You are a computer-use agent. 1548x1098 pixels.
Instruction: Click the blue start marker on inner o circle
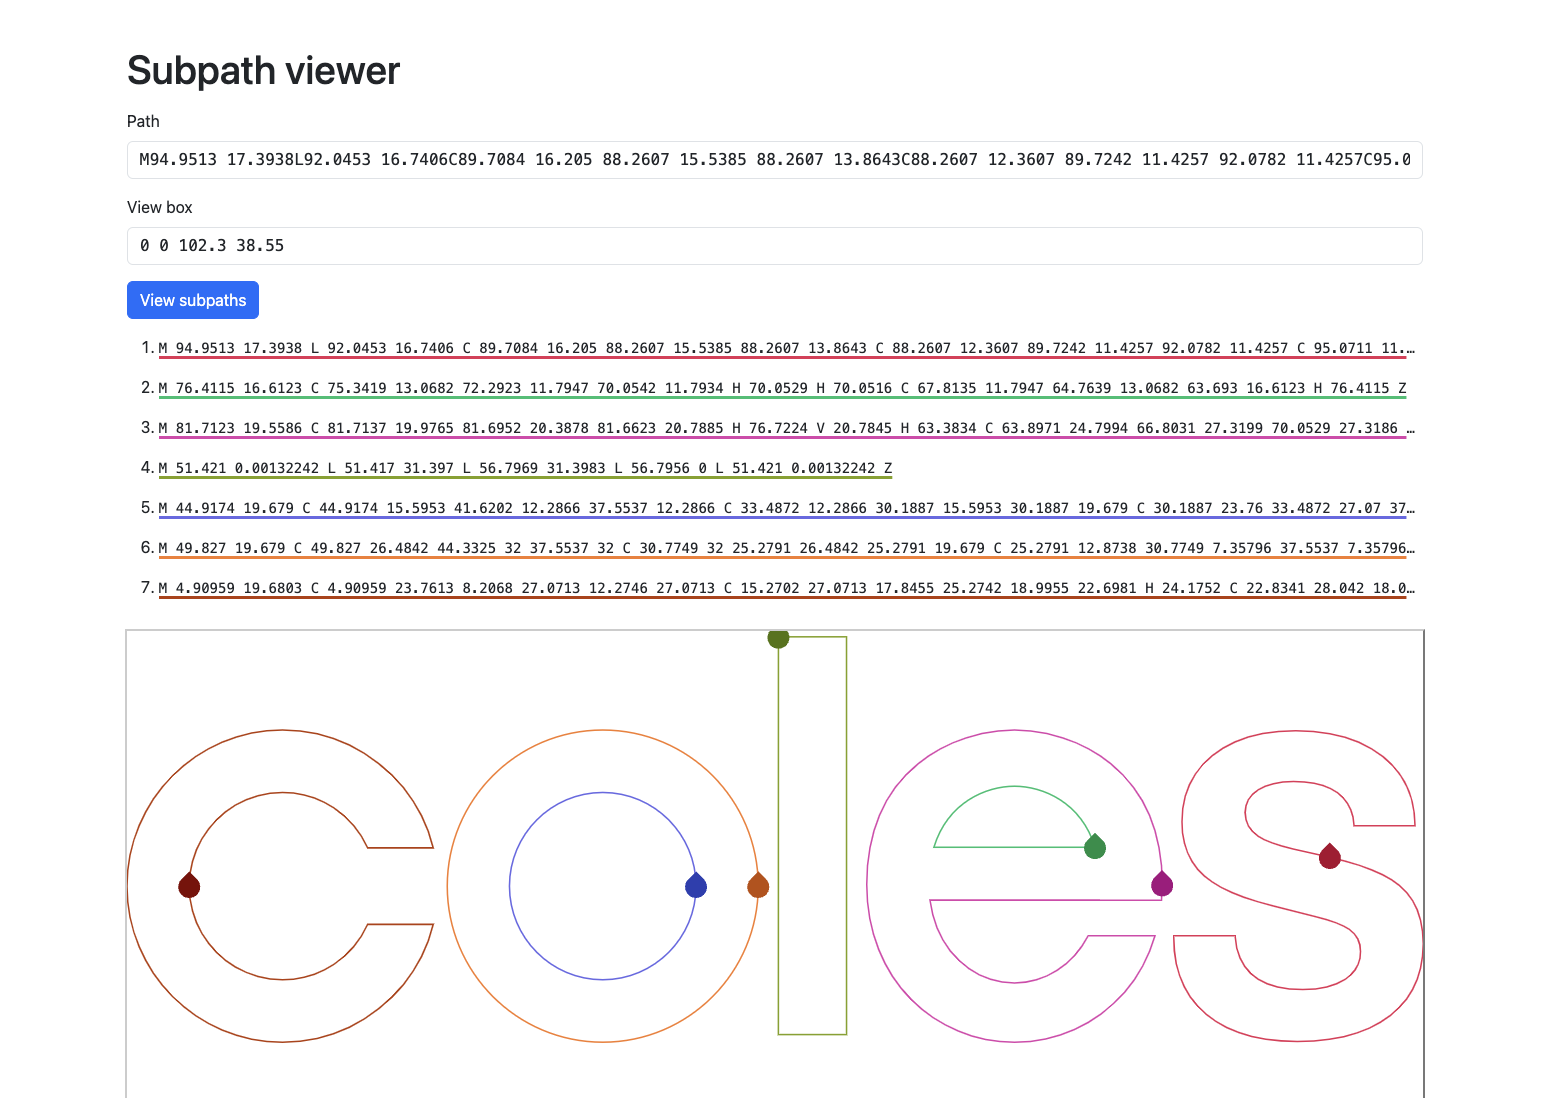tap(696, 885)
